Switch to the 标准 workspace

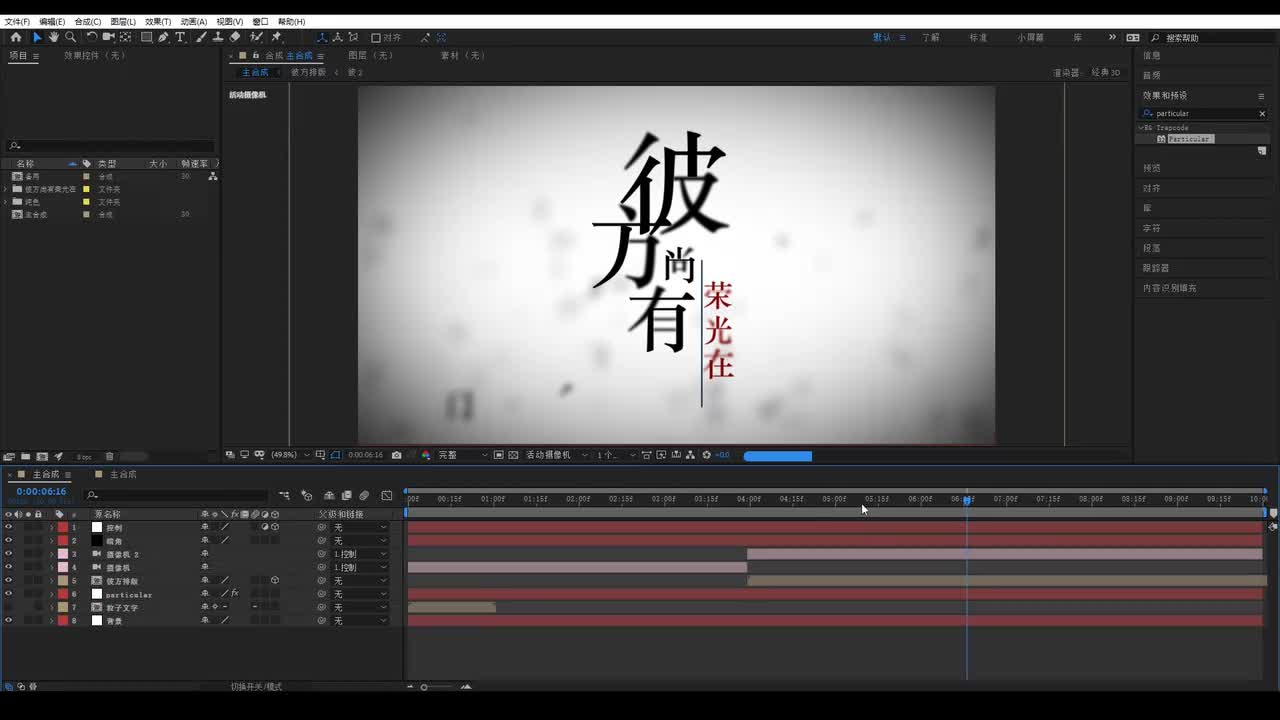point(978,37)
